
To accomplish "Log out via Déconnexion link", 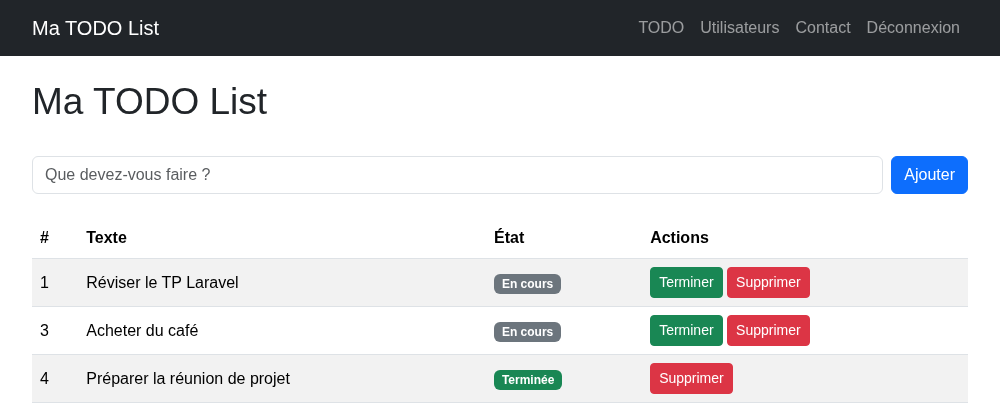I will (913, 28).
